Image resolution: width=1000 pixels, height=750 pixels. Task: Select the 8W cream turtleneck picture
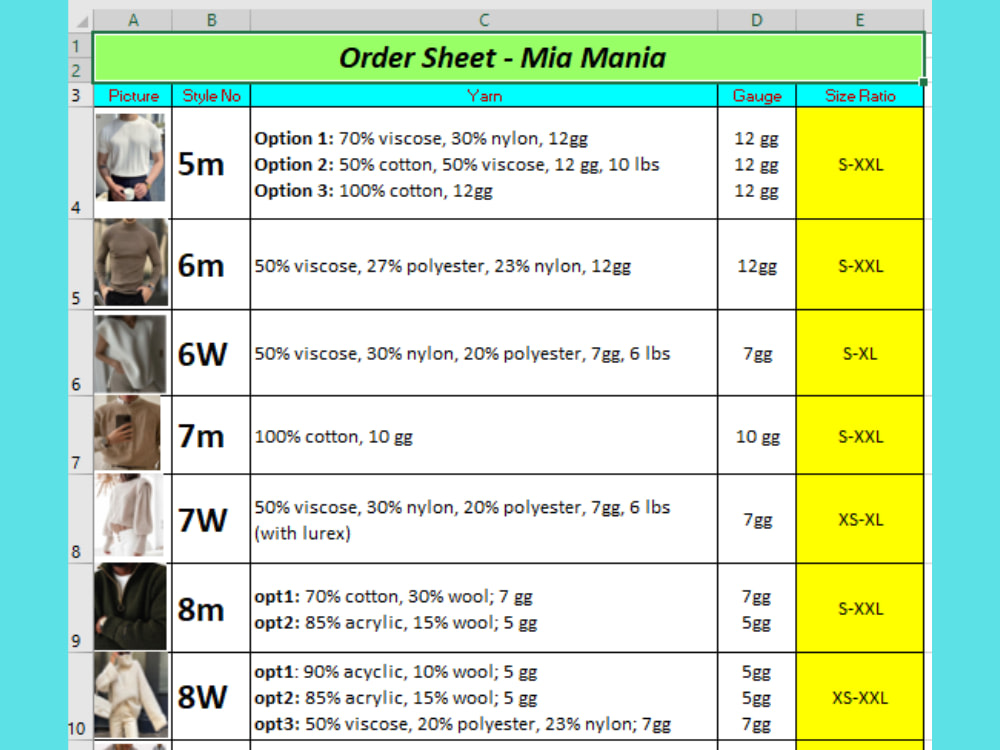[x=131, y=695]
